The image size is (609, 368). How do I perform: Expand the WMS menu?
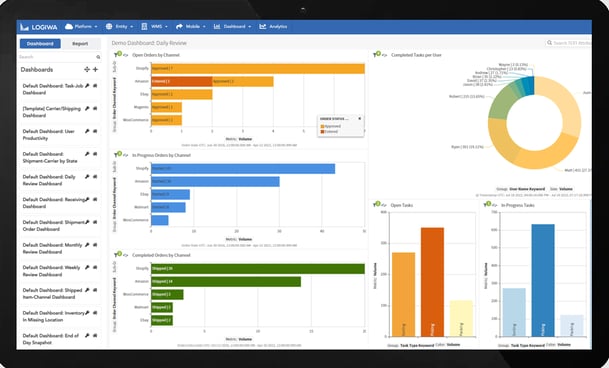pyautogui.click(x=154, y=26)
